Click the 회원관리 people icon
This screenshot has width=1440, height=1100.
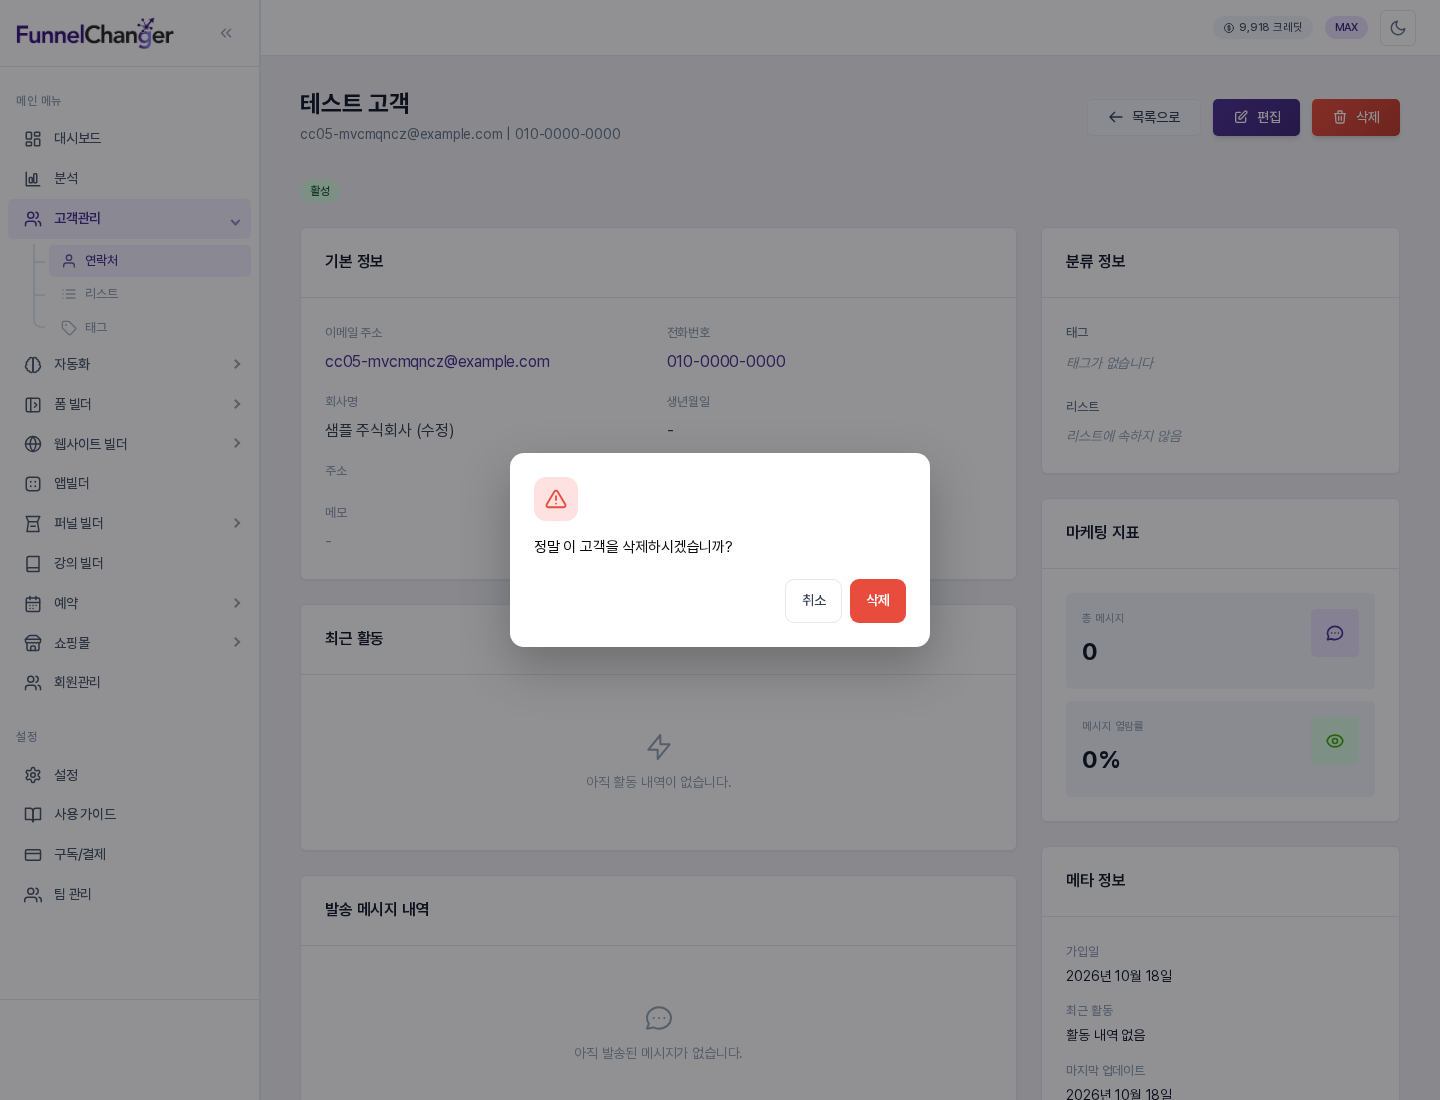(x=33, y=682)
